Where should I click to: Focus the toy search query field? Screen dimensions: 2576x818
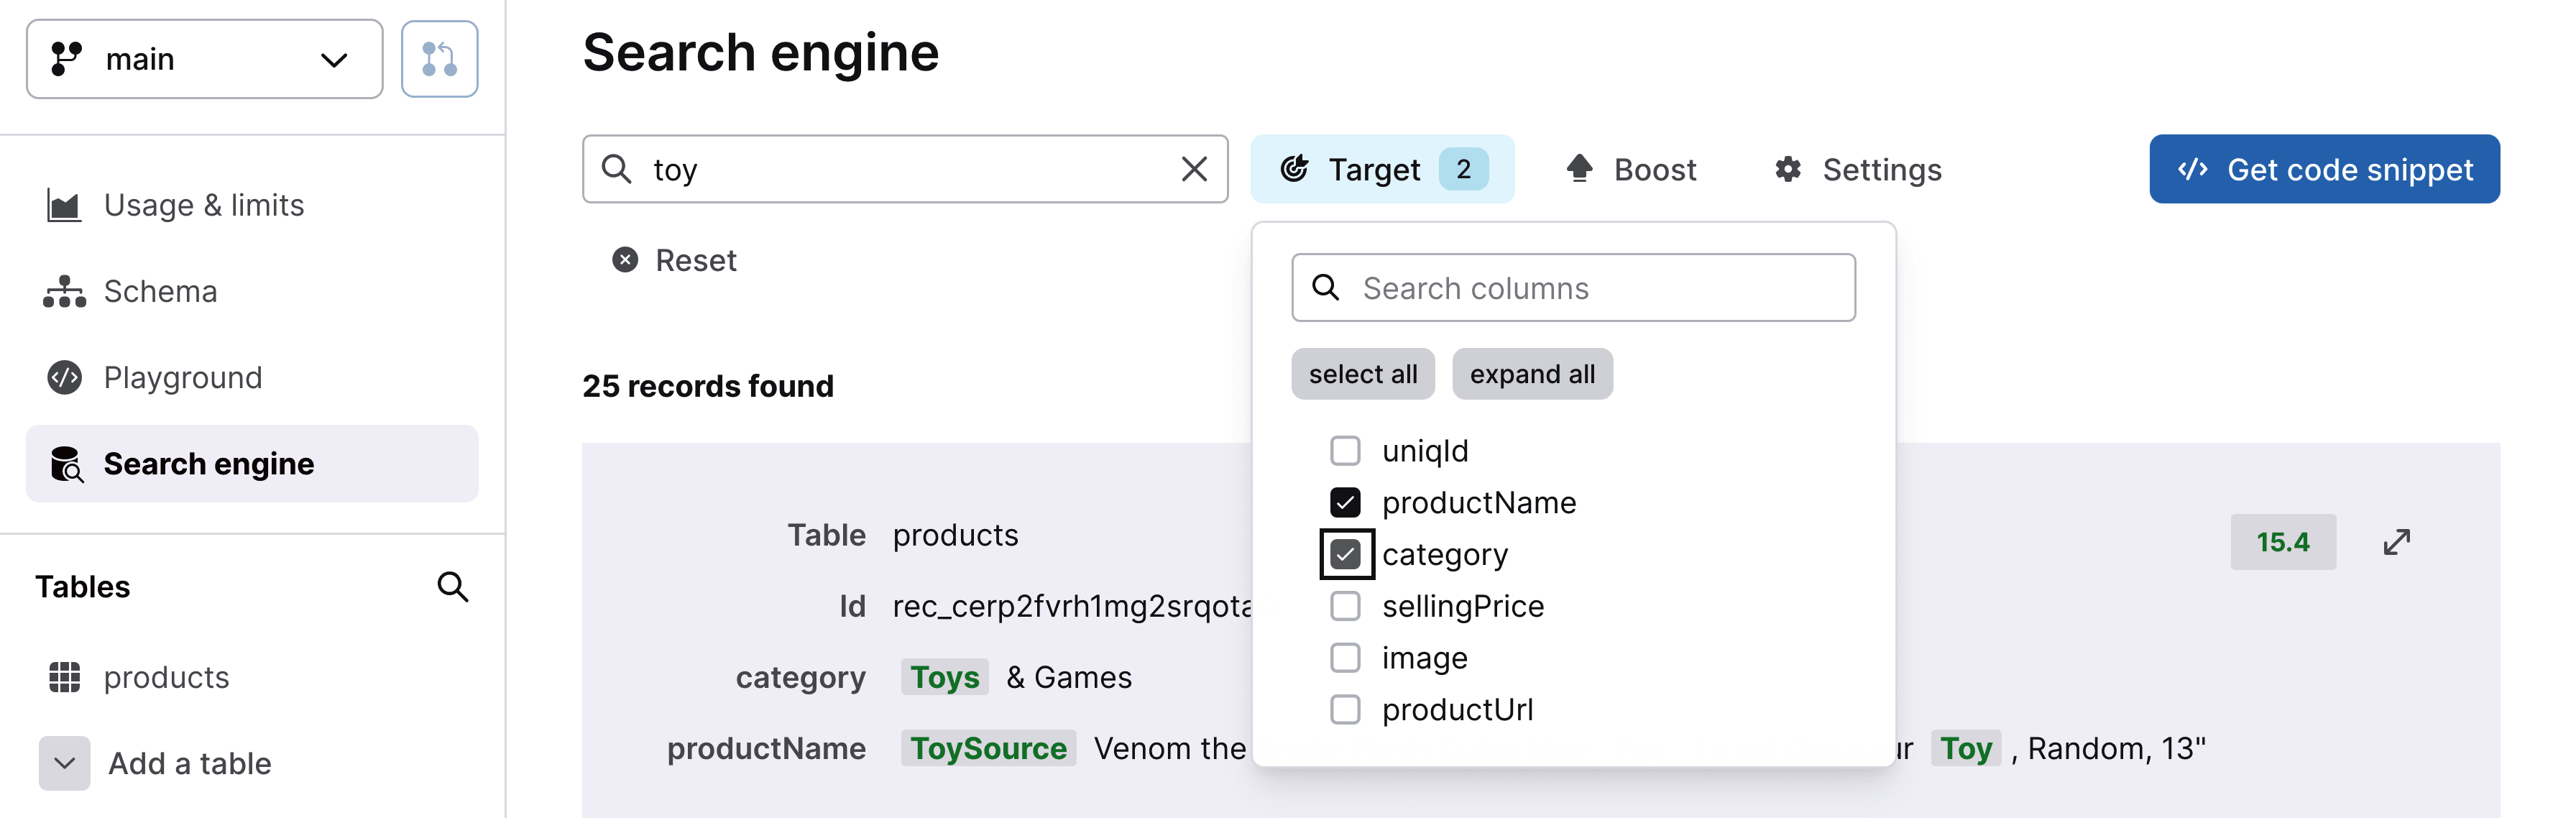point(905,169)
